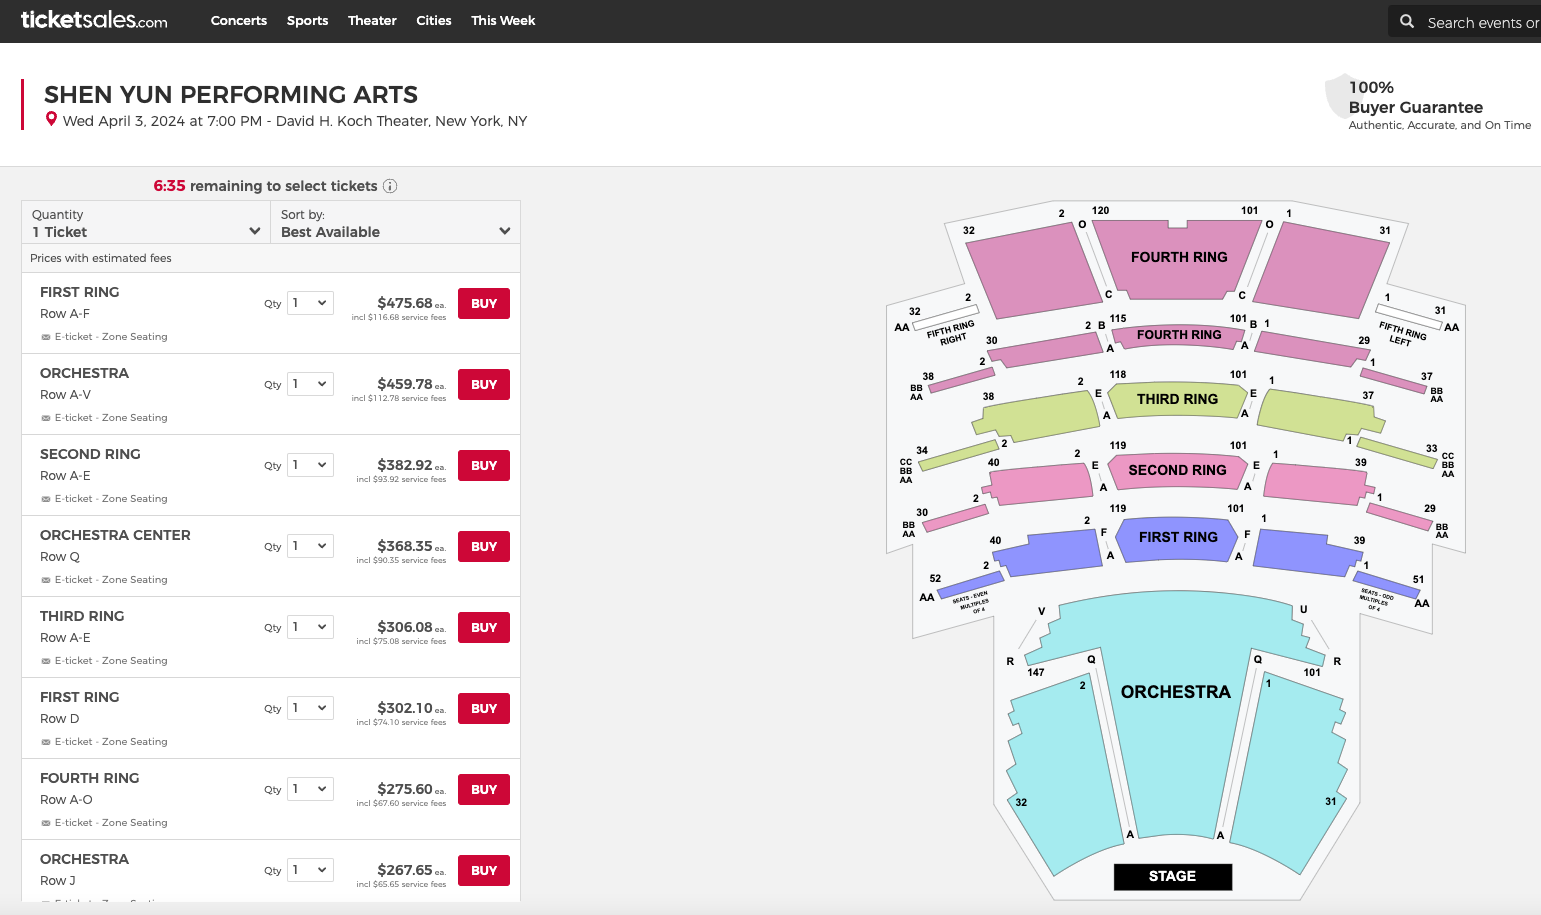Select the First Ring center section on map
This screenshot has width=1541, height=915.
[1178, 537]
